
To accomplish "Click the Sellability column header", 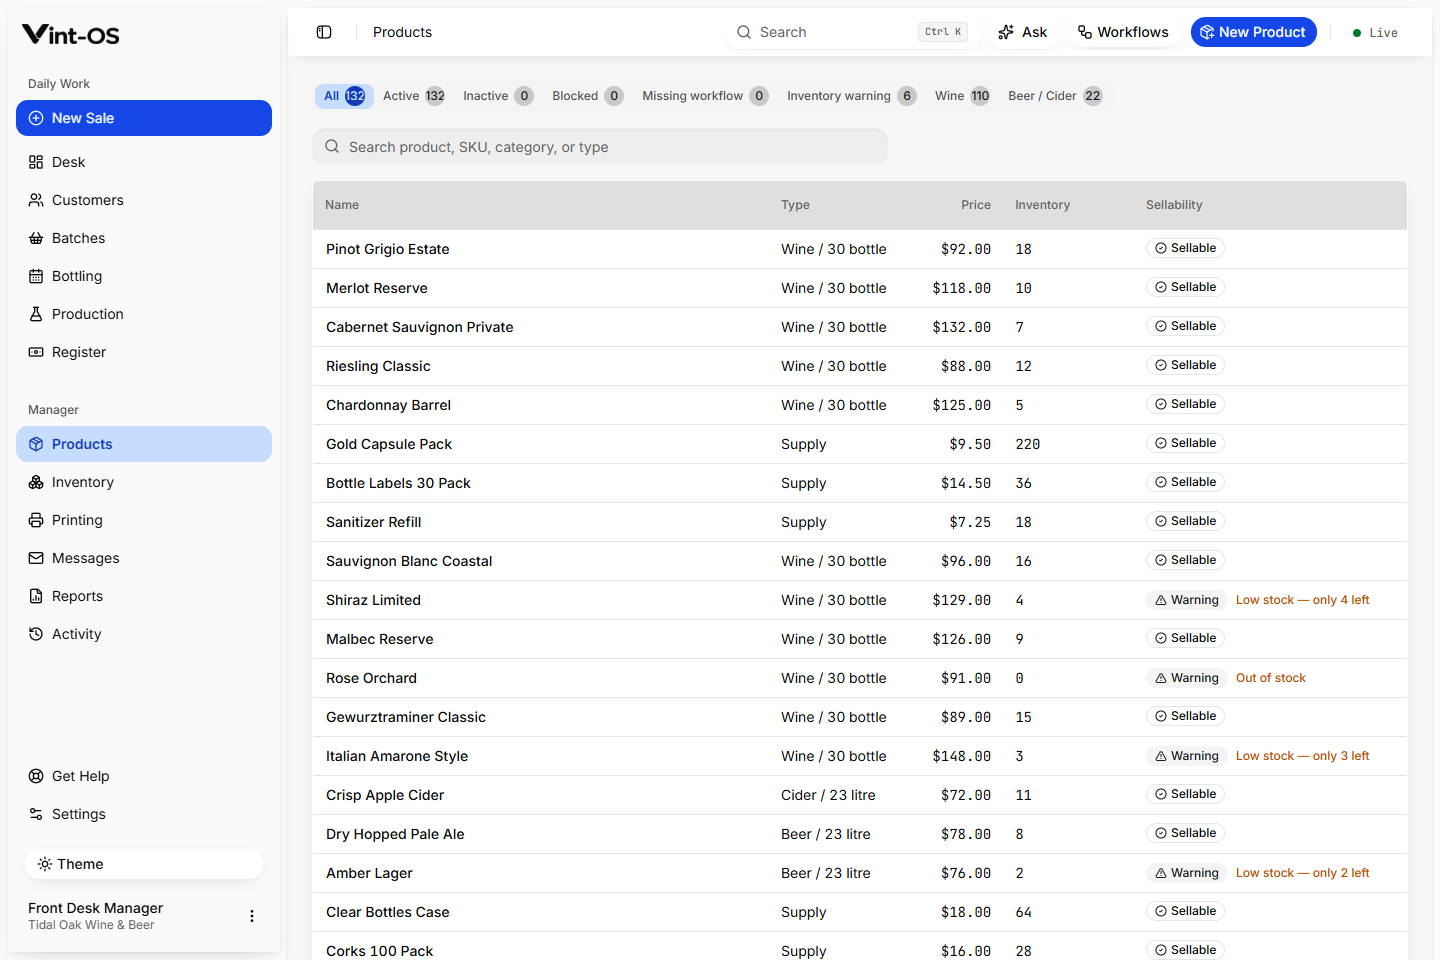I will click(x=1174, y=205).
